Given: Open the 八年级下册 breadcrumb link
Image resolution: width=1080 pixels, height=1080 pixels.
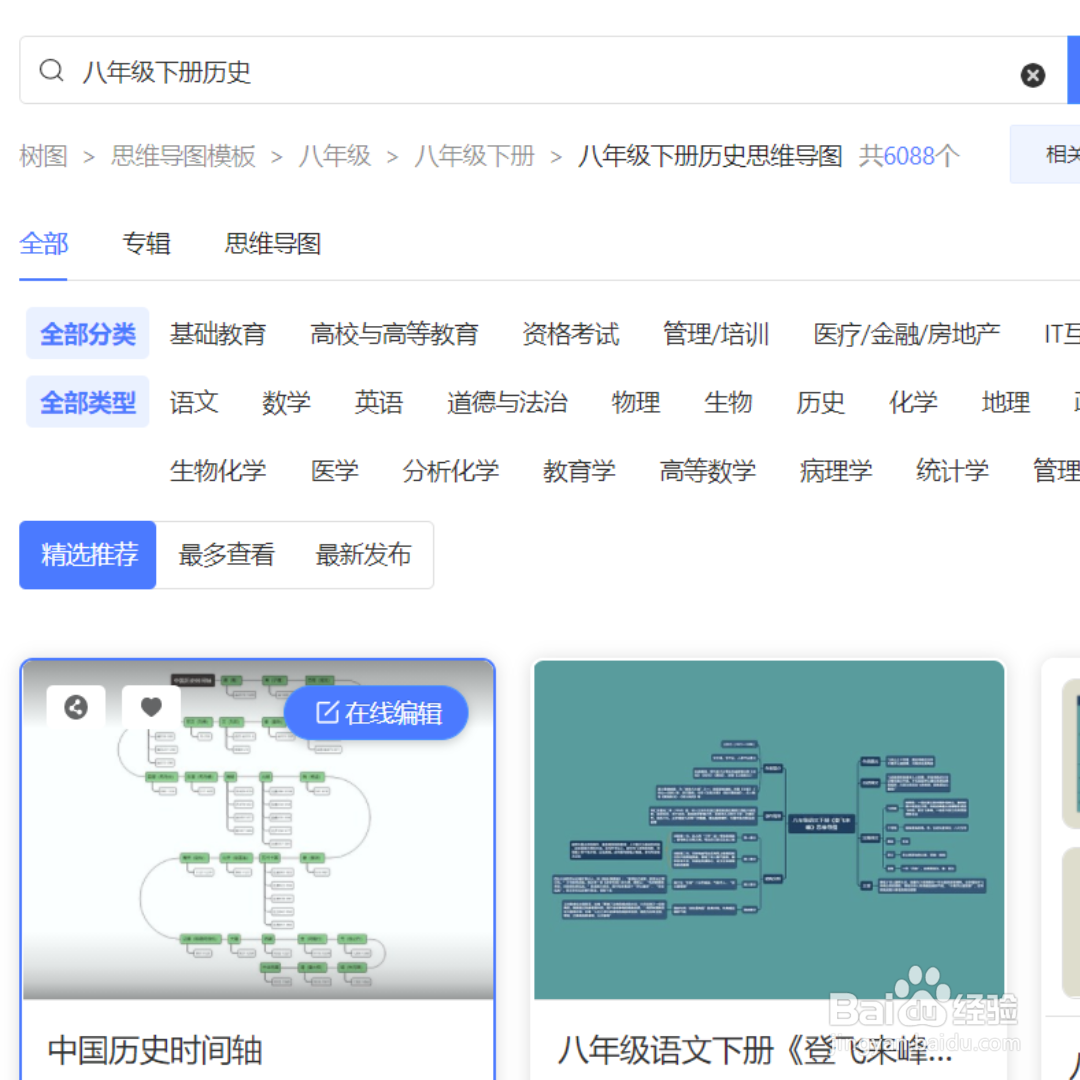Looking at the screenshot, I should pos(474,156).
